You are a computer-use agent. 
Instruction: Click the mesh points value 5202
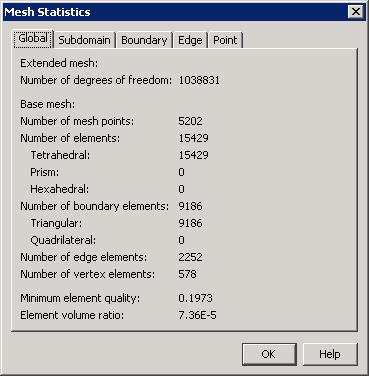click(190, 121)
